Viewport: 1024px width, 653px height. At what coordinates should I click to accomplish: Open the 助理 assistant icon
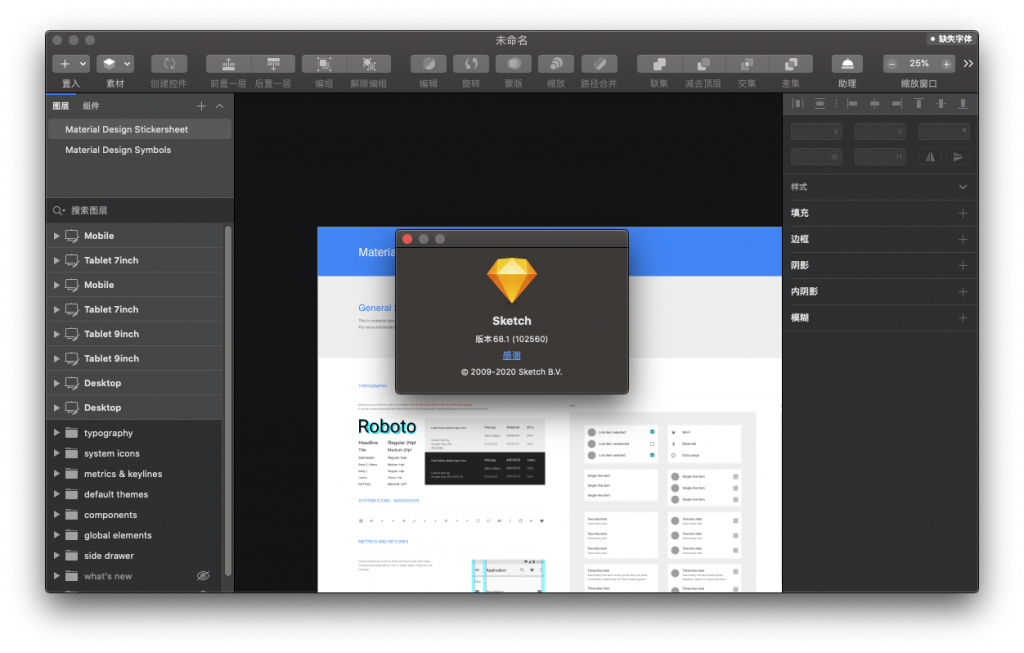847,63
